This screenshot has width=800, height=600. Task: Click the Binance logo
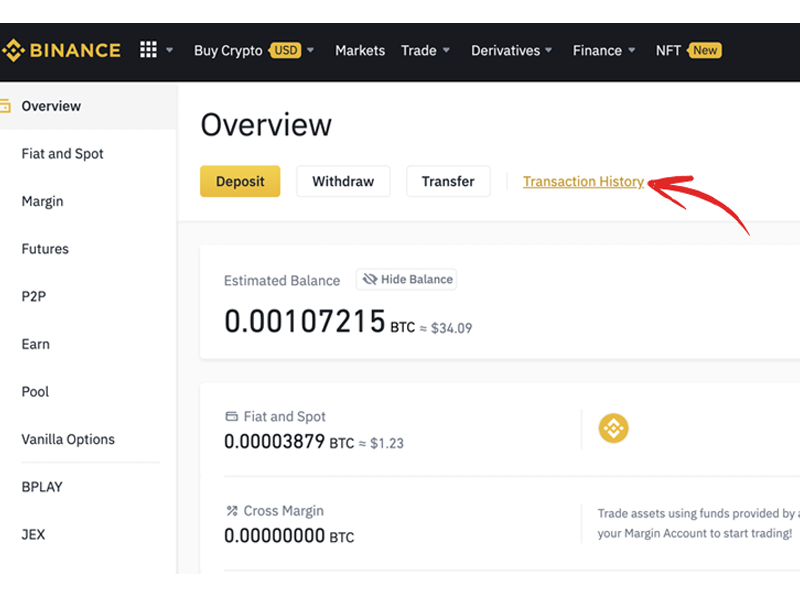tap(61, 50)
